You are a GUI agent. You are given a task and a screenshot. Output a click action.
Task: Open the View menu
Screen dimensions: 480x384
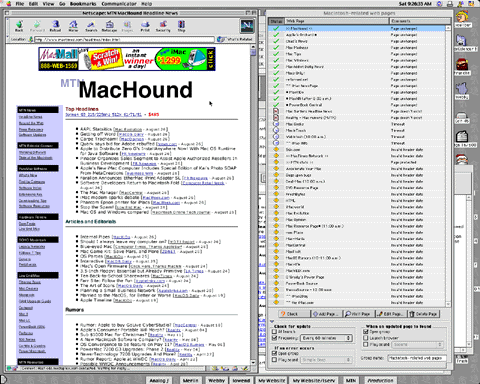[48, 4]
